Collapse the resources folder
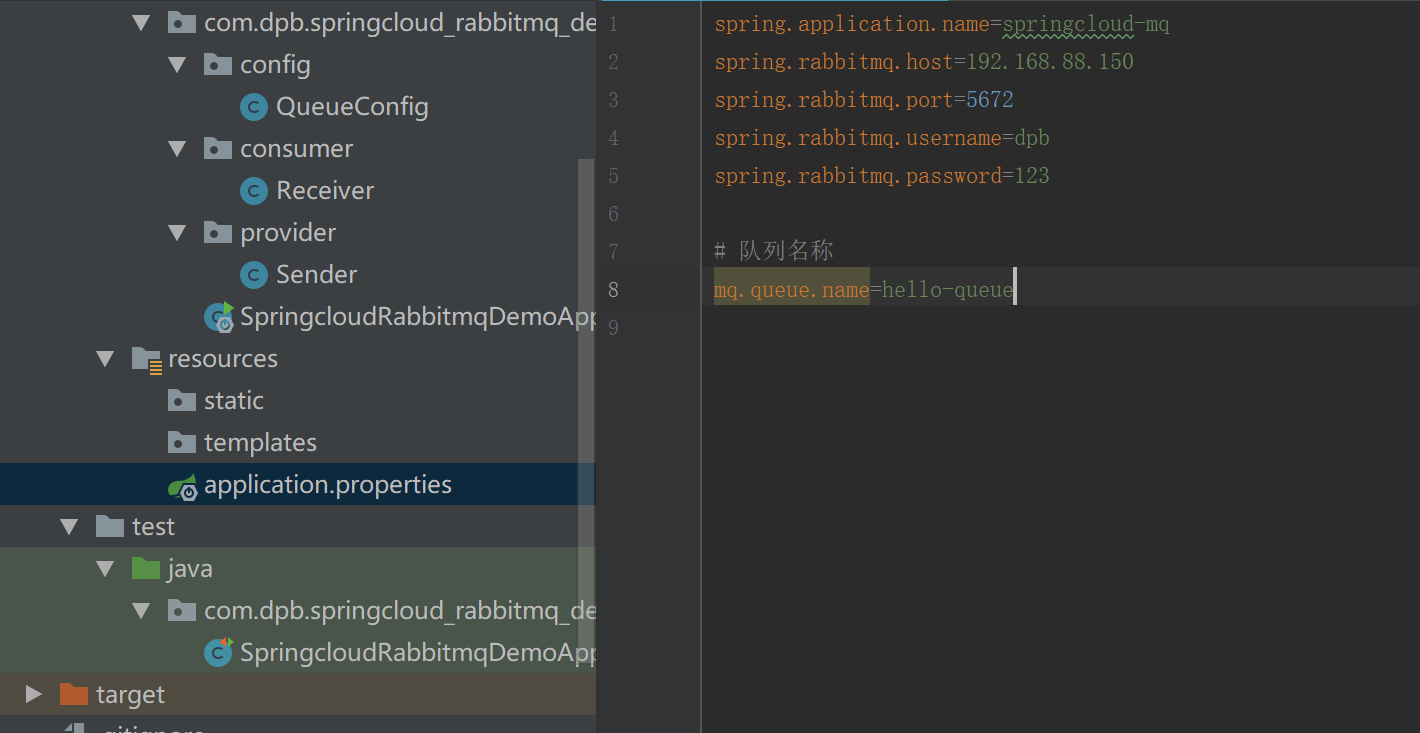The image size is (1420, 733). [106, 359]
